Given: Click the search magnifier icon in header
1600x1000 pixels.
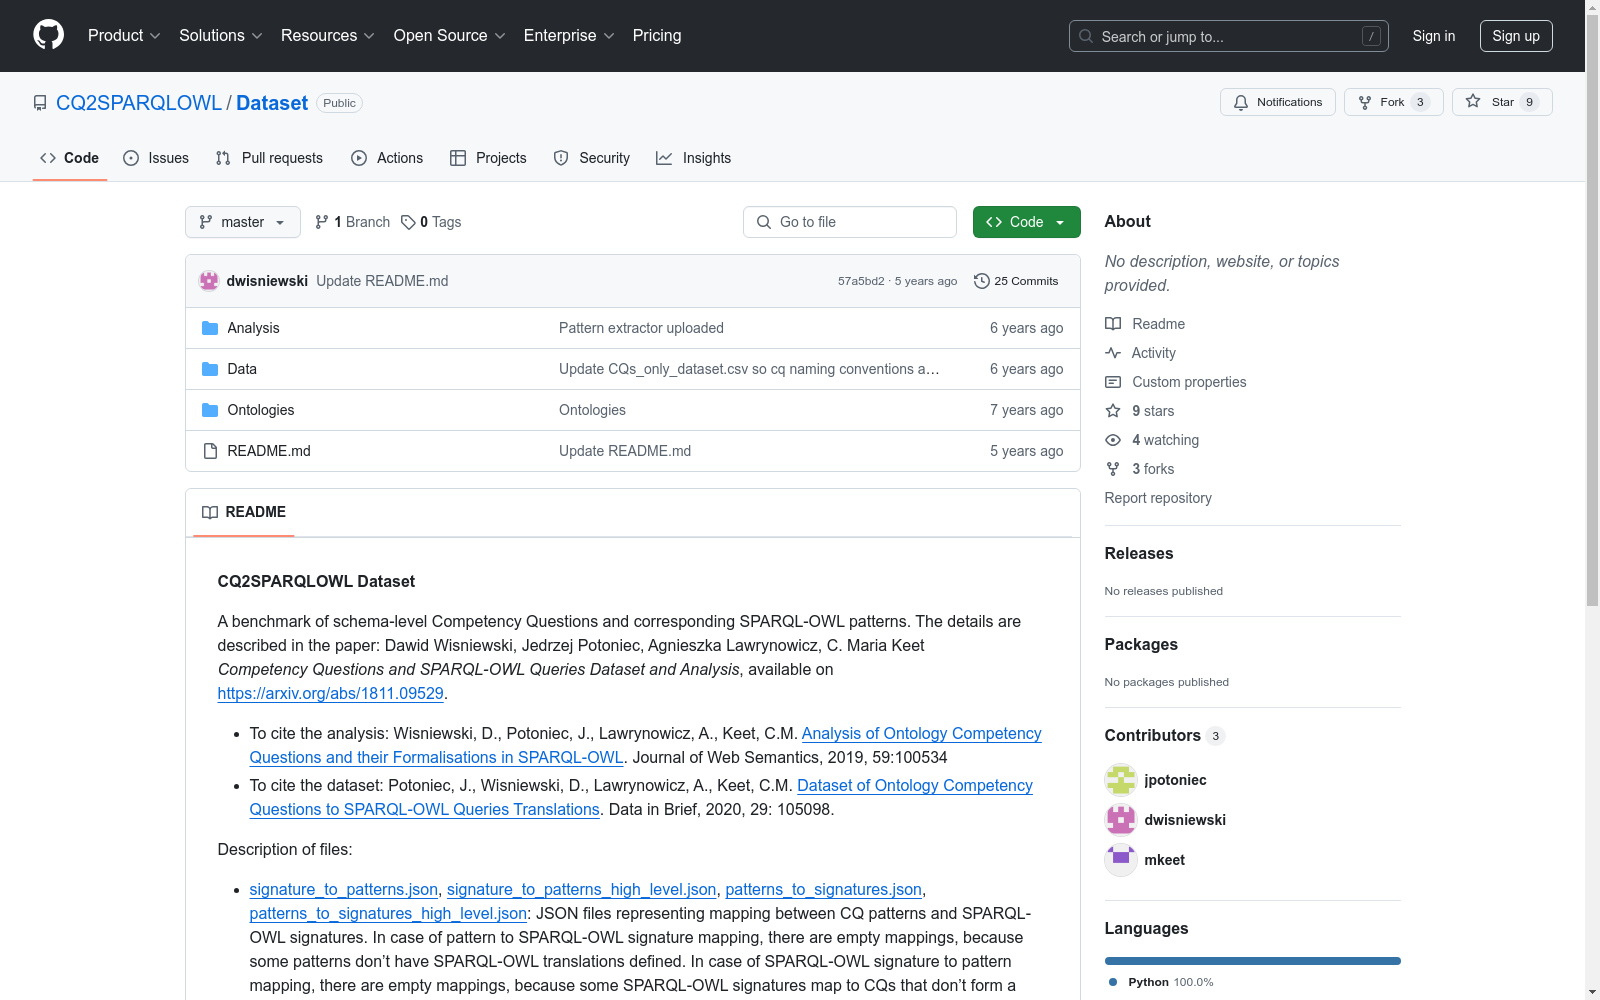Looking at the screenshot, I should click(x=1086, y=36).
